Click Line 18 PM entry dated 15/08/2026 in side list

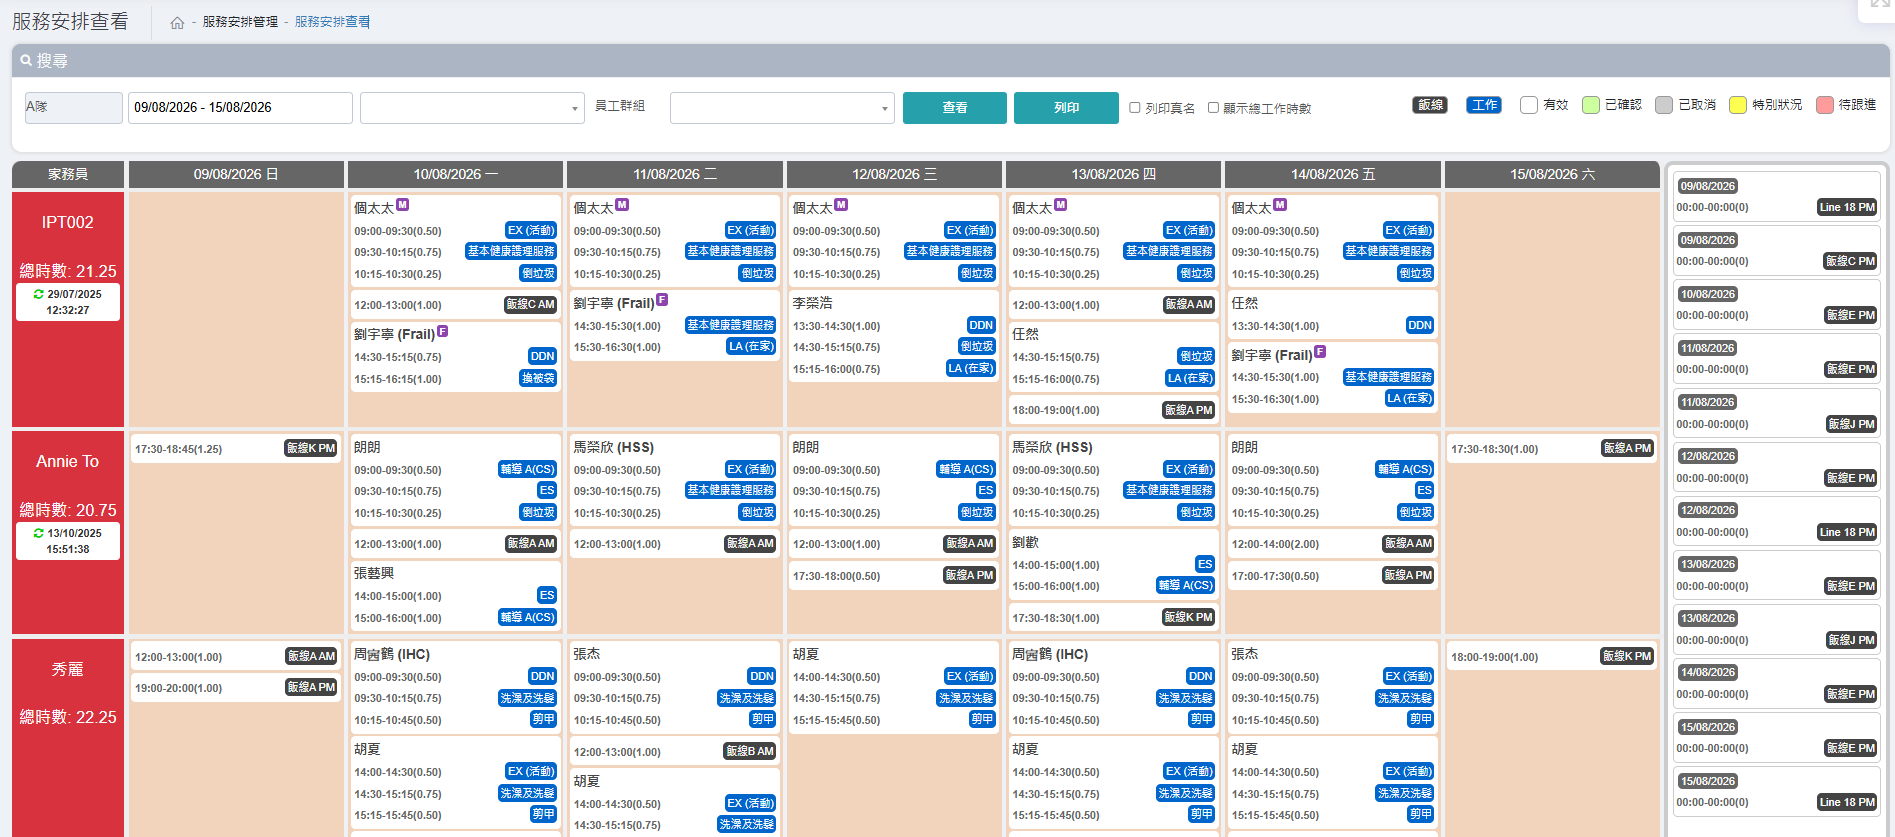tap(1776, 792)
